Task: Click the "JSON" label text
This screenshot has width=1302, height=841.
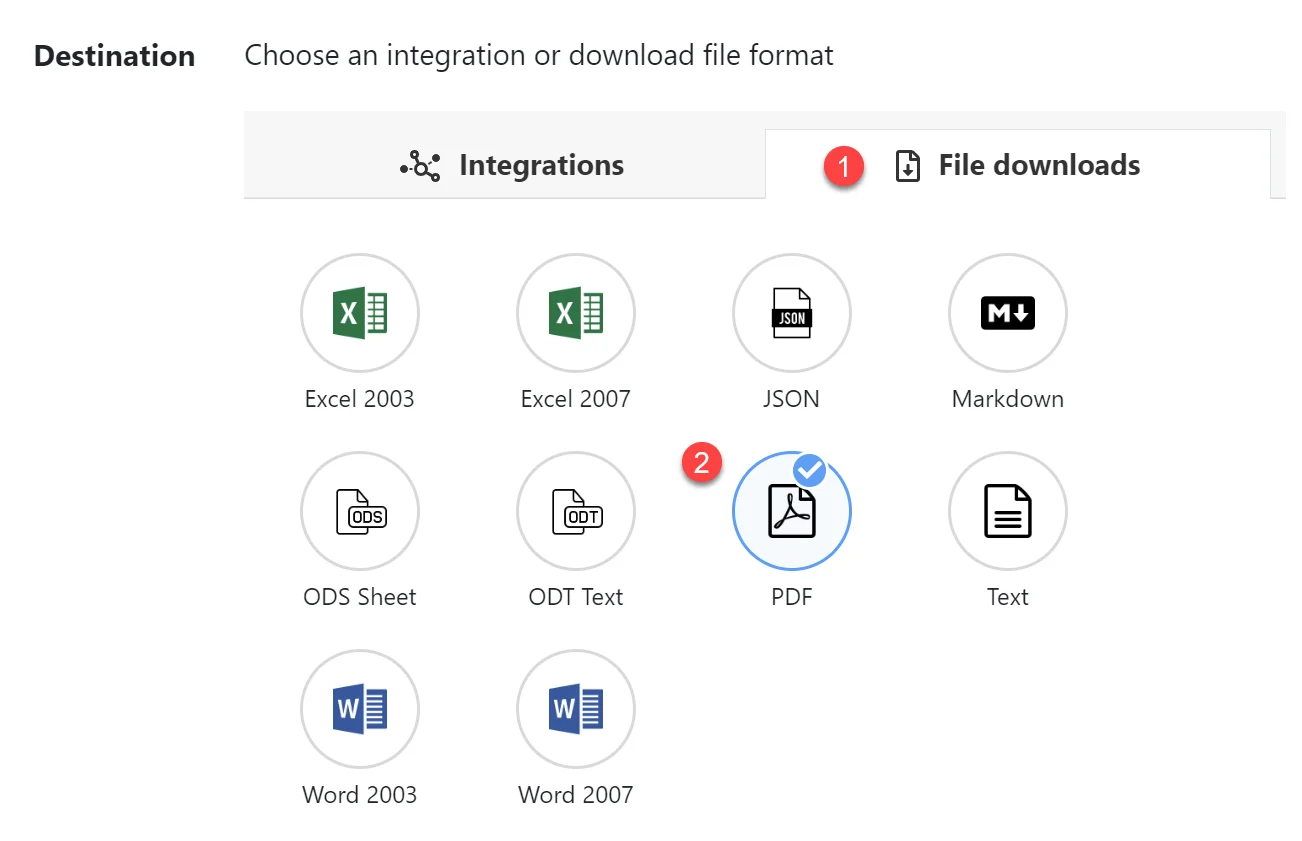Action: [x=792, y=399]
